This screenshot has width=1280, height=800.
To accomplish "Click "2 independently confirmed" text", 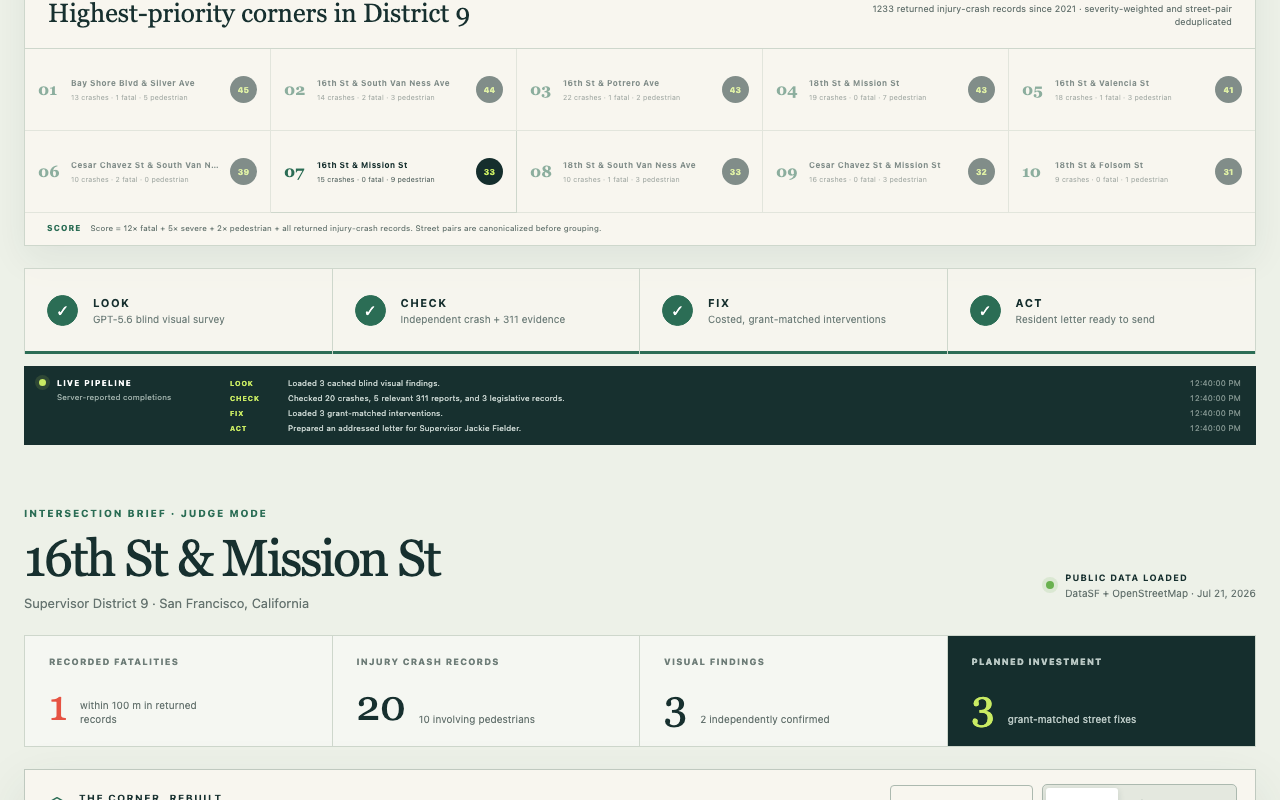I will coord(765,719).
